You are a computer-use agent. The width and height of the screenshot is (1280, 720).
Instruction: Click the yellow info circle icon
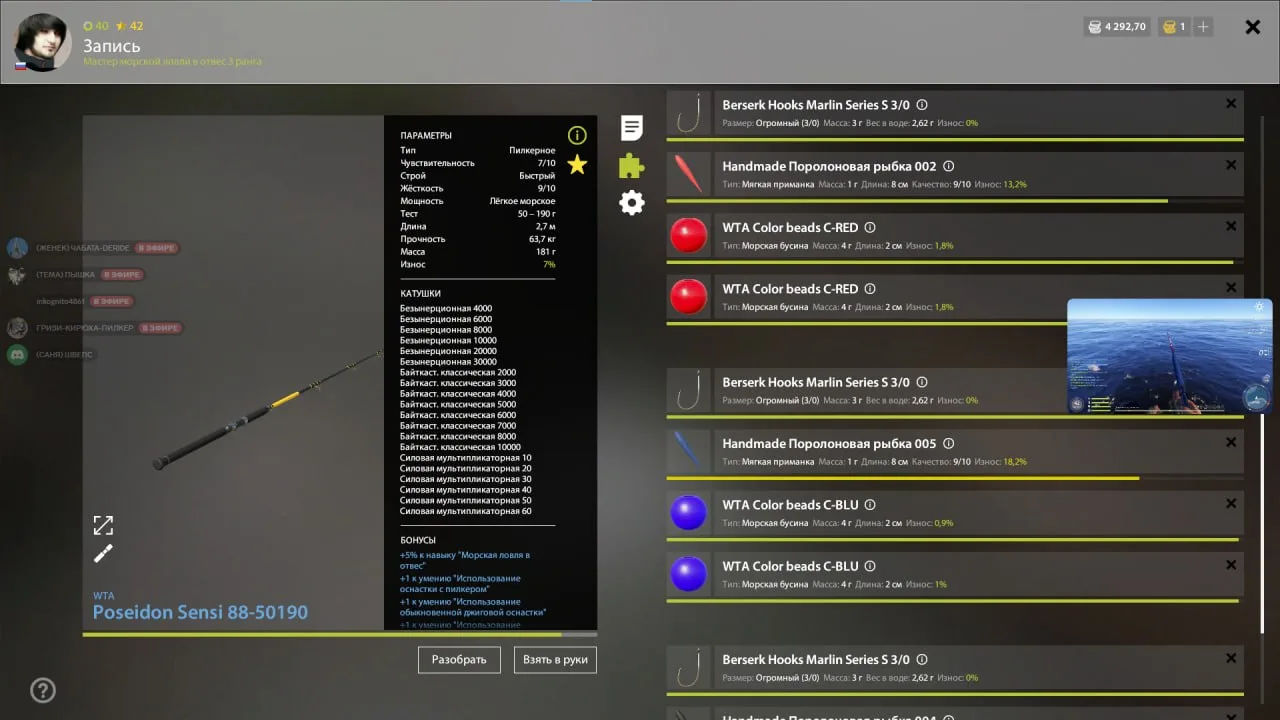pyautogui.click(x=577, y=135)
